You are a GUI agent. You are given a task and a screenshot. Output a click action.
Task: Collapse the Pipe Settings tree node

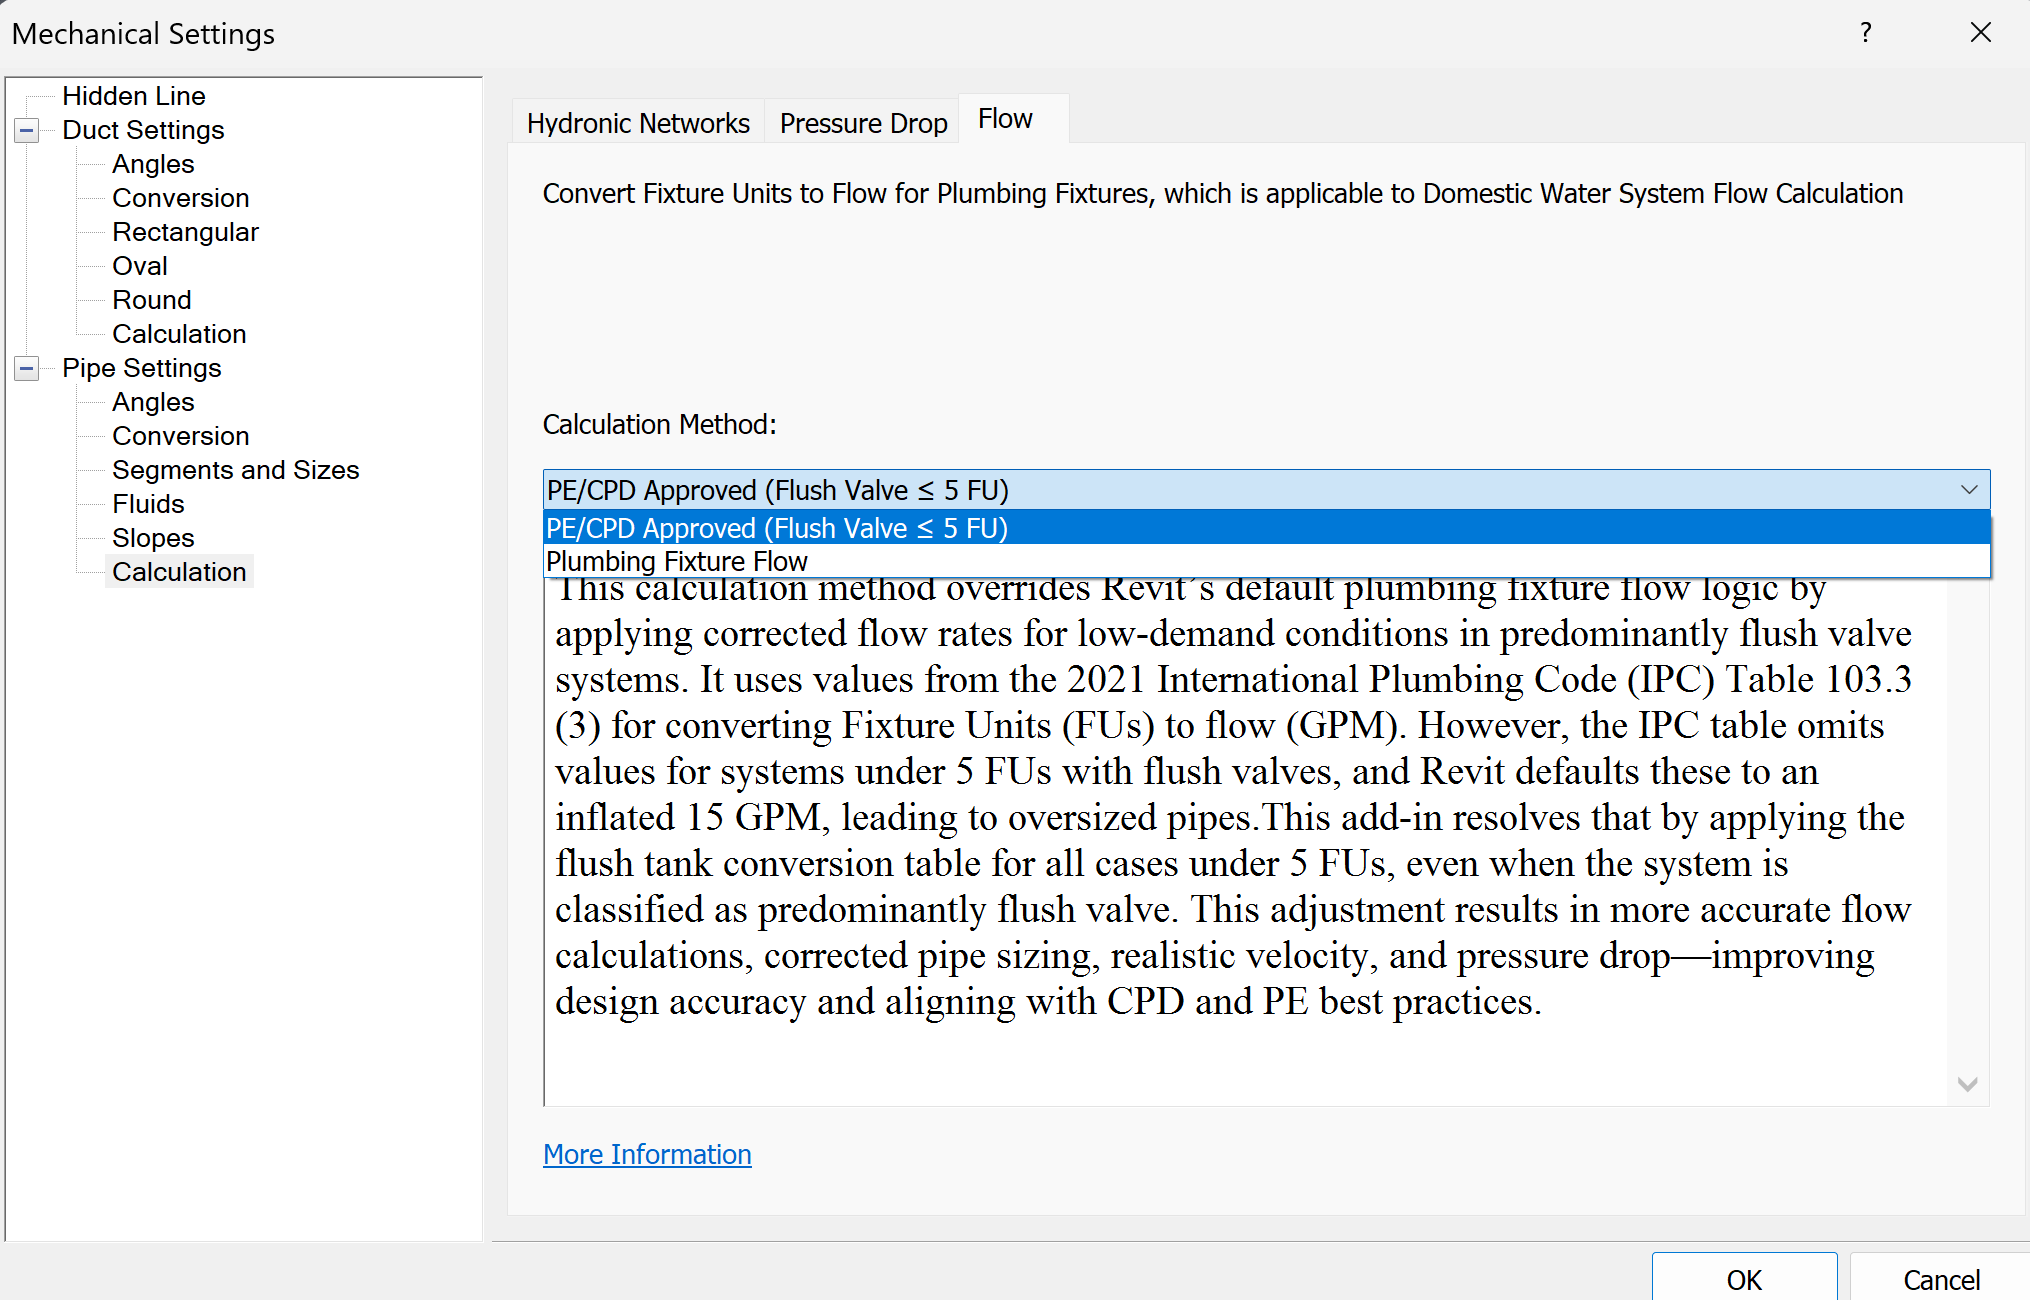click(27, 369)
